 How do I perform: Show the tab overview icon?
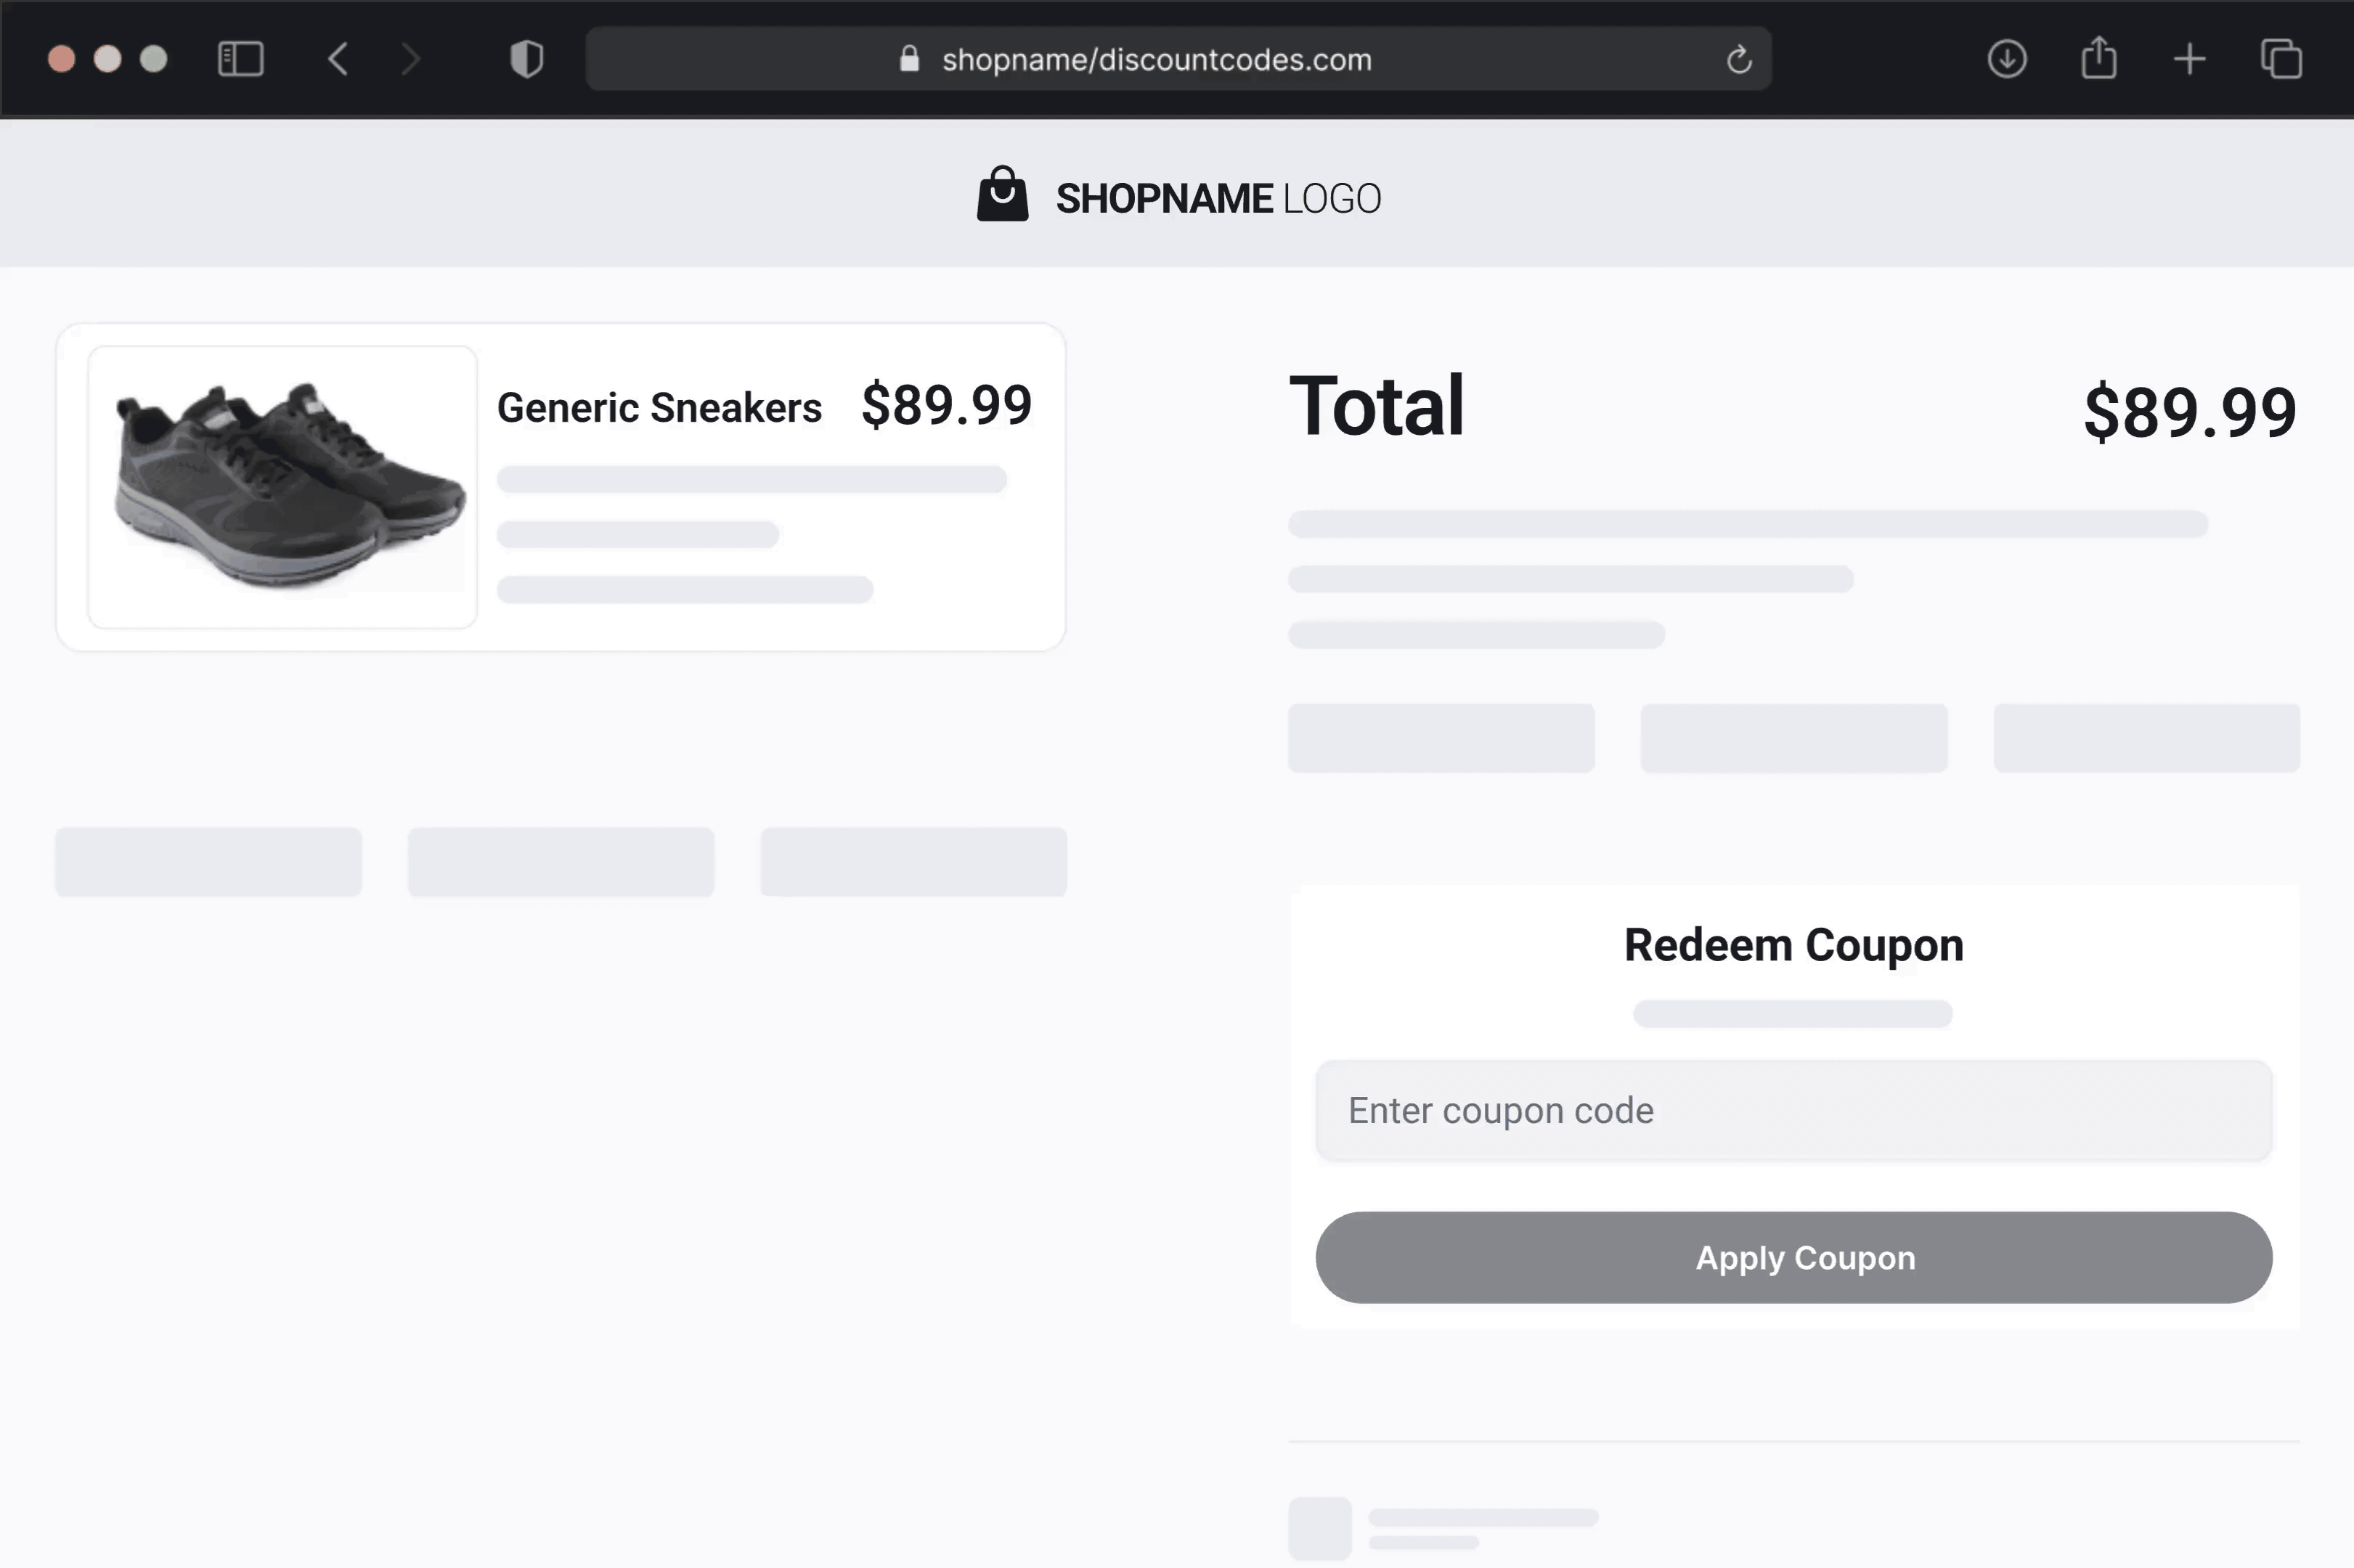(x=2281, y=59)
